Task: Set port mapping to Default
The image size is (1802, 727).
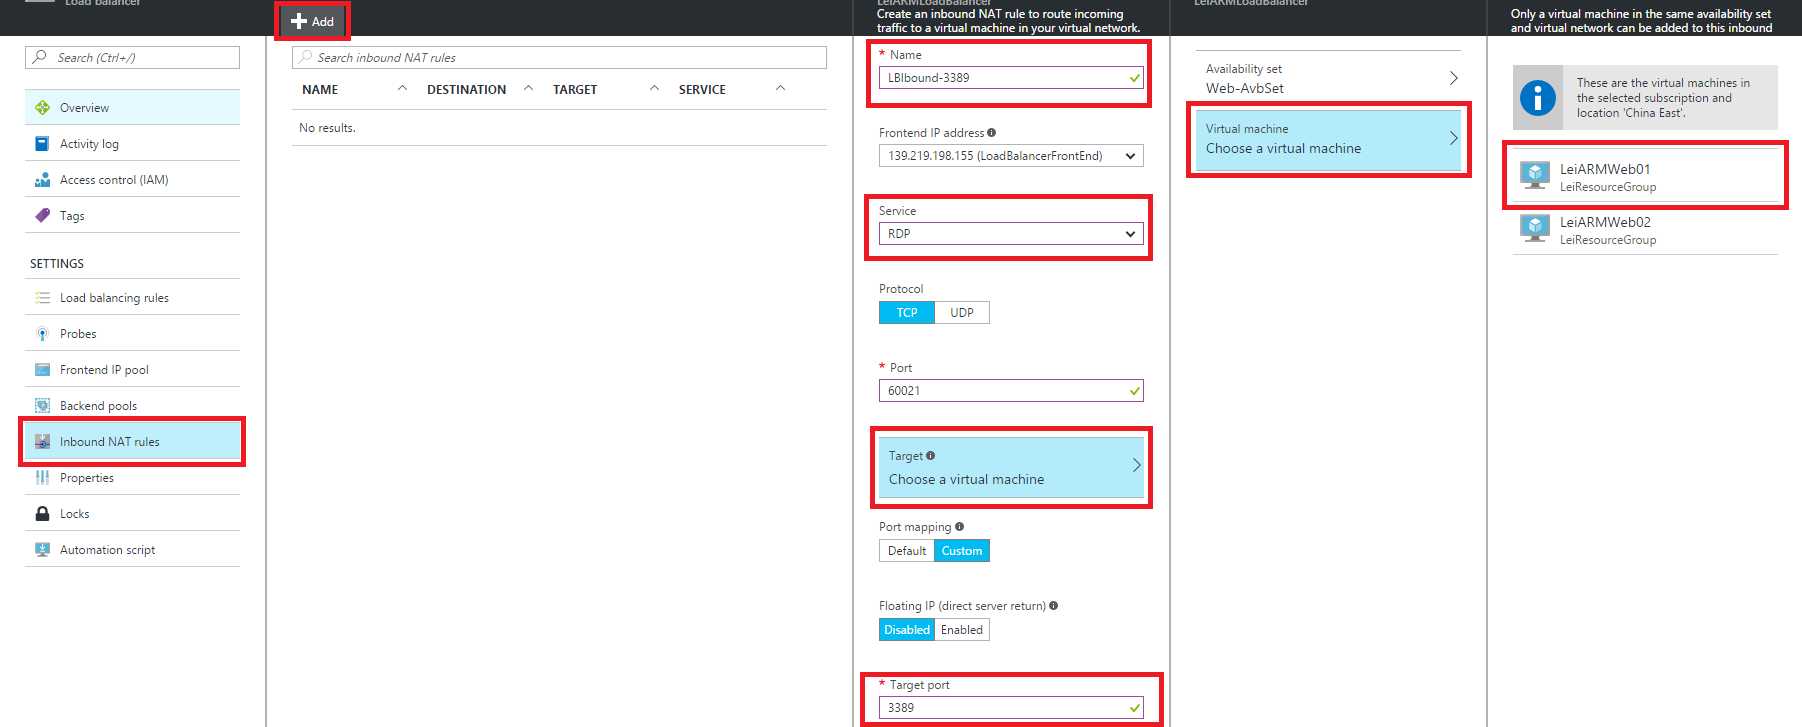Action: [x=907, y=550]
